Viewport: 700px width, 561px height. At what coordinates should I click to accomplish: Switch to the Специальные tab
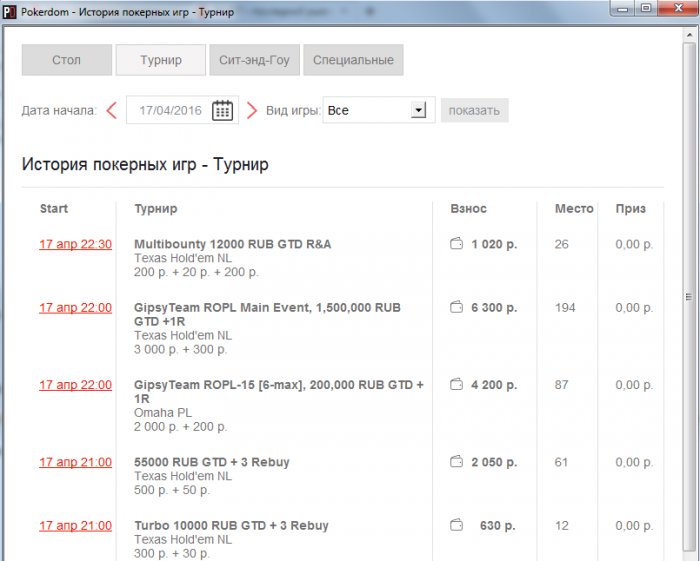[353, 60]
